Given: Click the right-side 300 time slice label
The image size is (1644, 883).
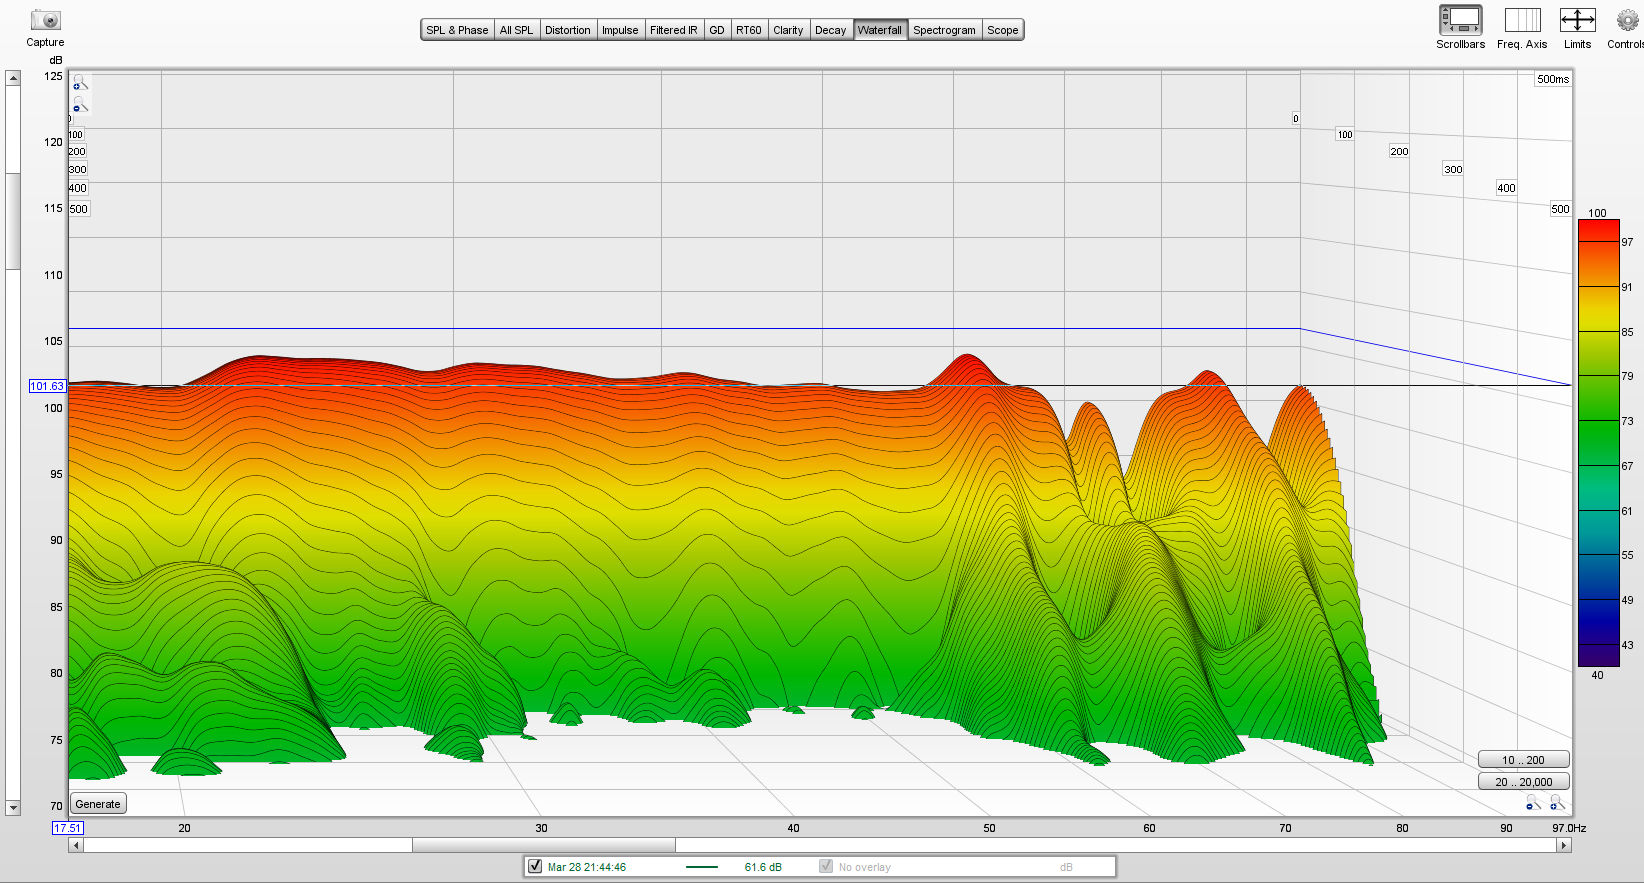Looking at the screenshot, I should [1453, 169].
